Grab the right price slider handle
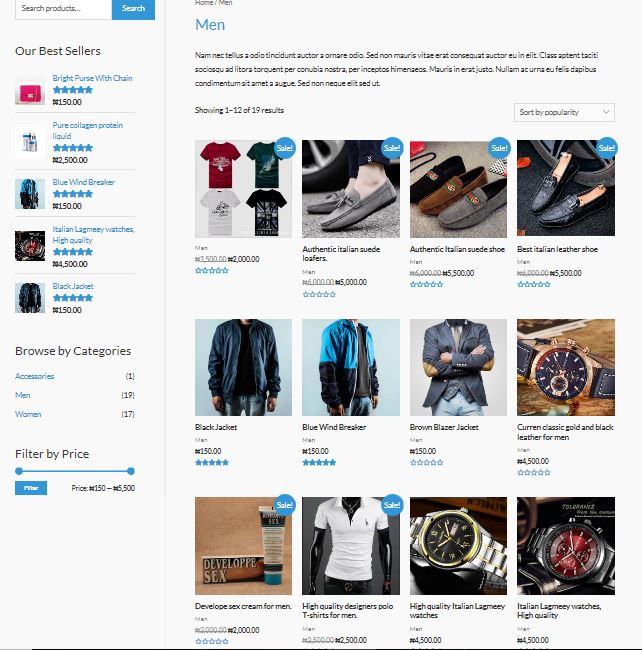642x650 pixels. (x=131, y=471)
